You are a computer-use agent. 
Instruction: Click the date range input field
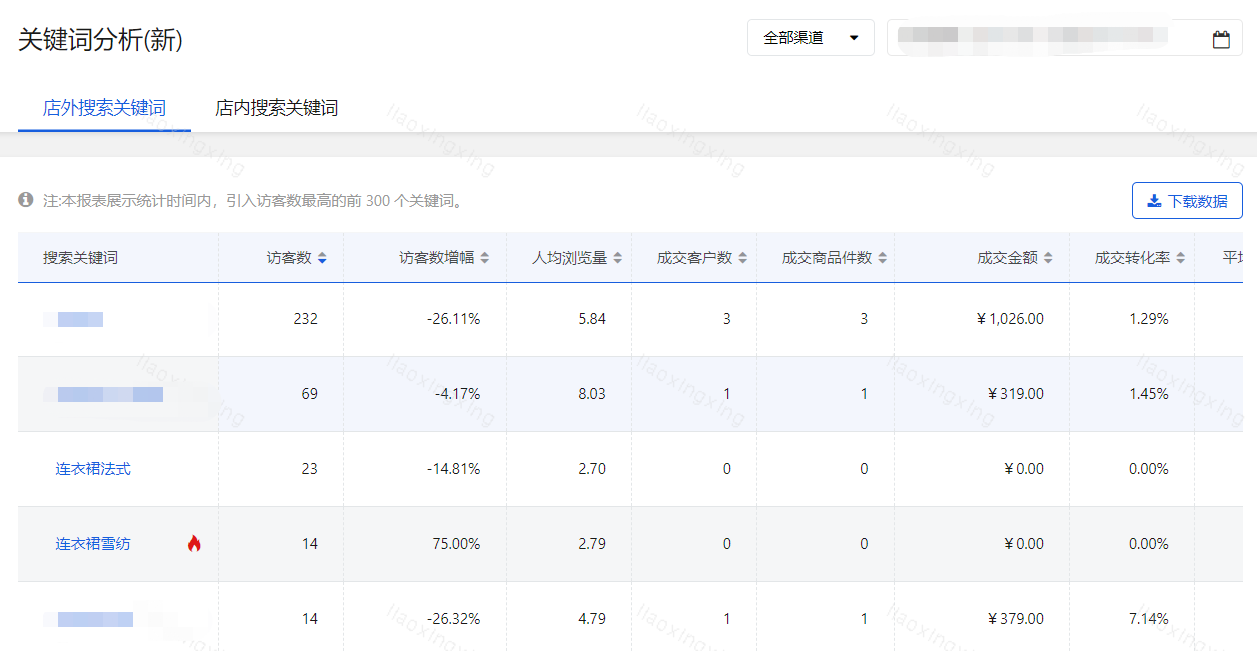tap(1065, 38)
